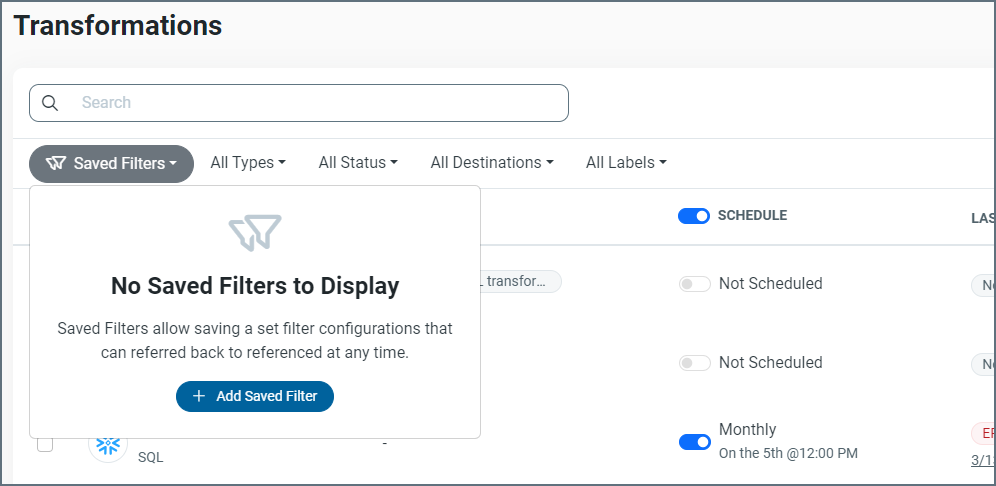Click the SCHEDULE column header text

coord(752,215)
